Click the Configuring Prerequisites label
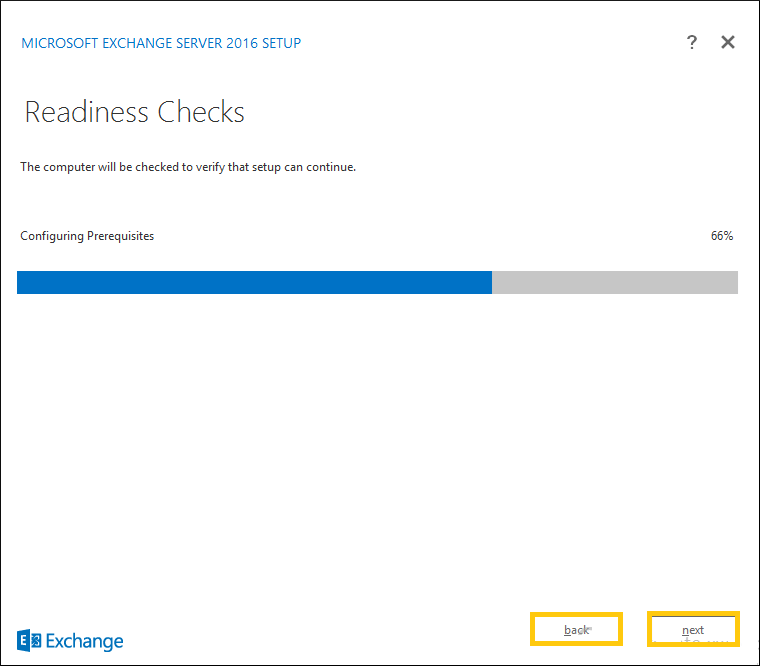The image size is (760, 666). coord(87,236)
